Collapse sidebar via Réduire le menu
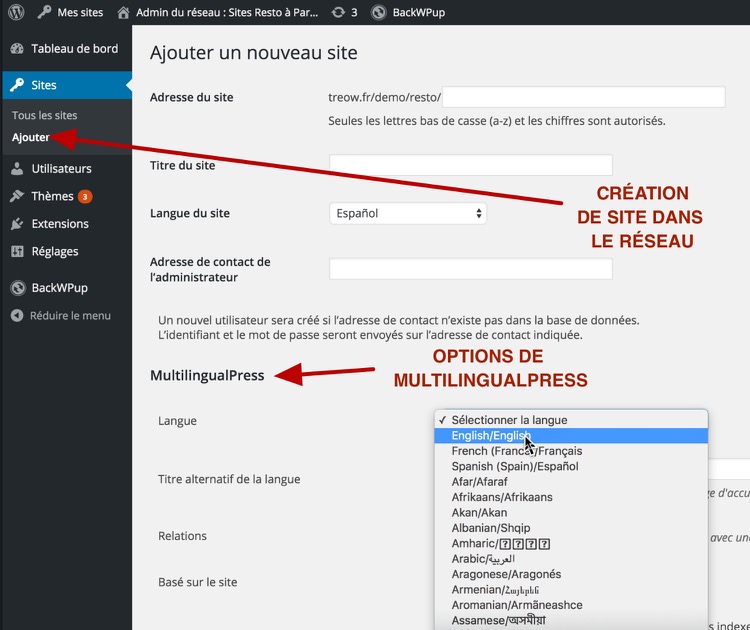The height and width of the screenshot is (630, 750). pyautogui.click(x=70, y=316)
